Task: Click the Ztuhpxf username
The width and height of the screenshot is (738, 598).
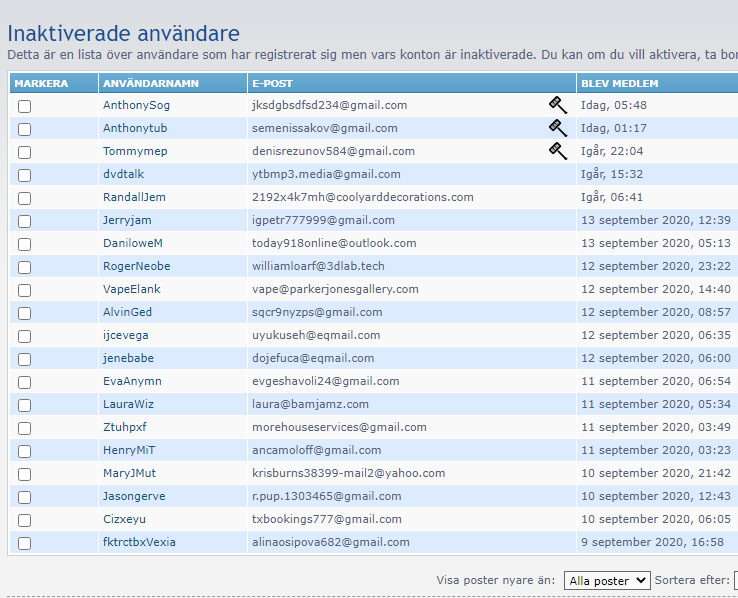Action: [125, 427]
